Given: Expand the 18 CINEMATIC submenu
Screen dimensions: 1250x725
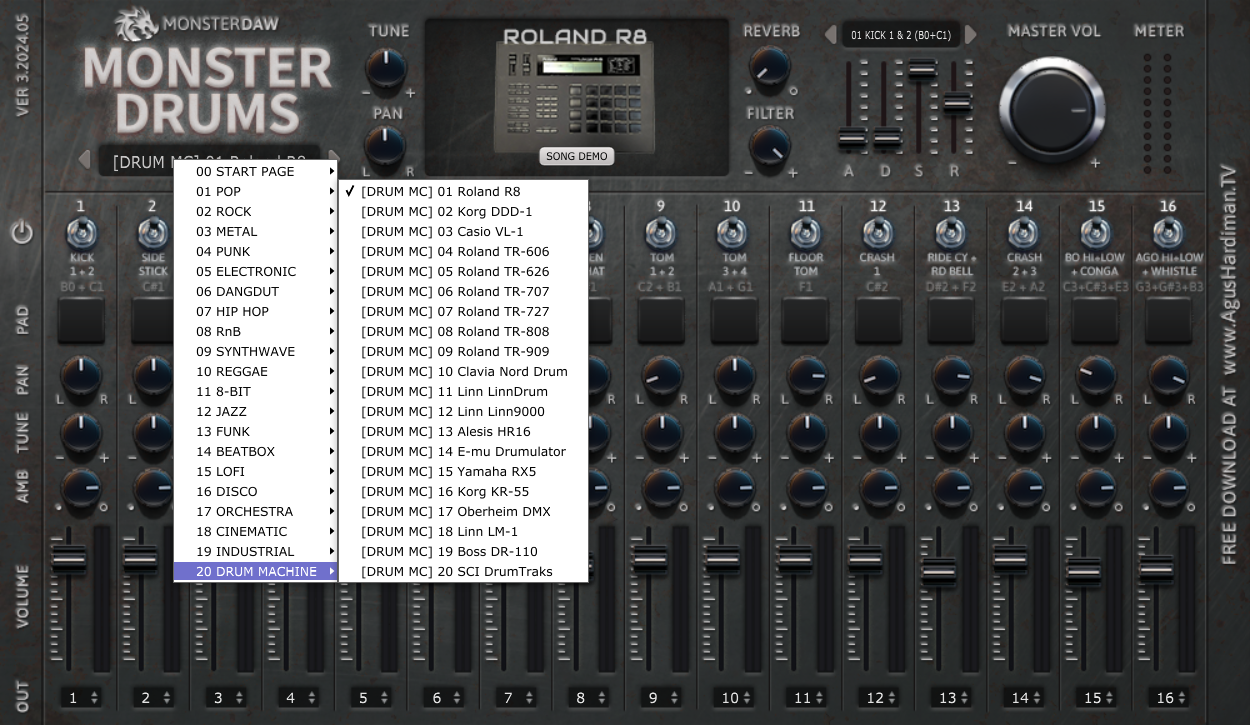Looking at the screenshot, I should pos(256,531).
